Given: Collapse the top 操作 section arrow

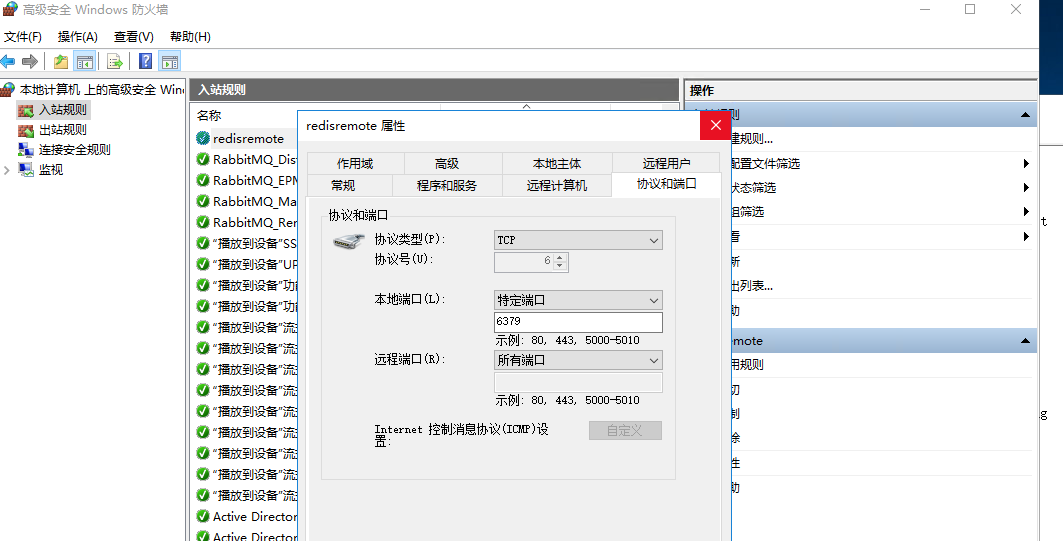Looking at the screenshot, I should (x=1025, y=115).
